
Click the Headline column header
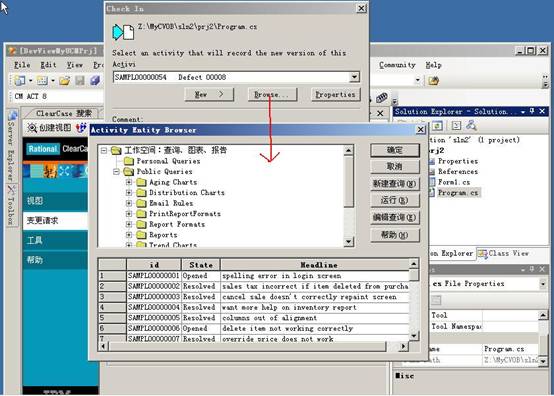click(x=315, y=265)
